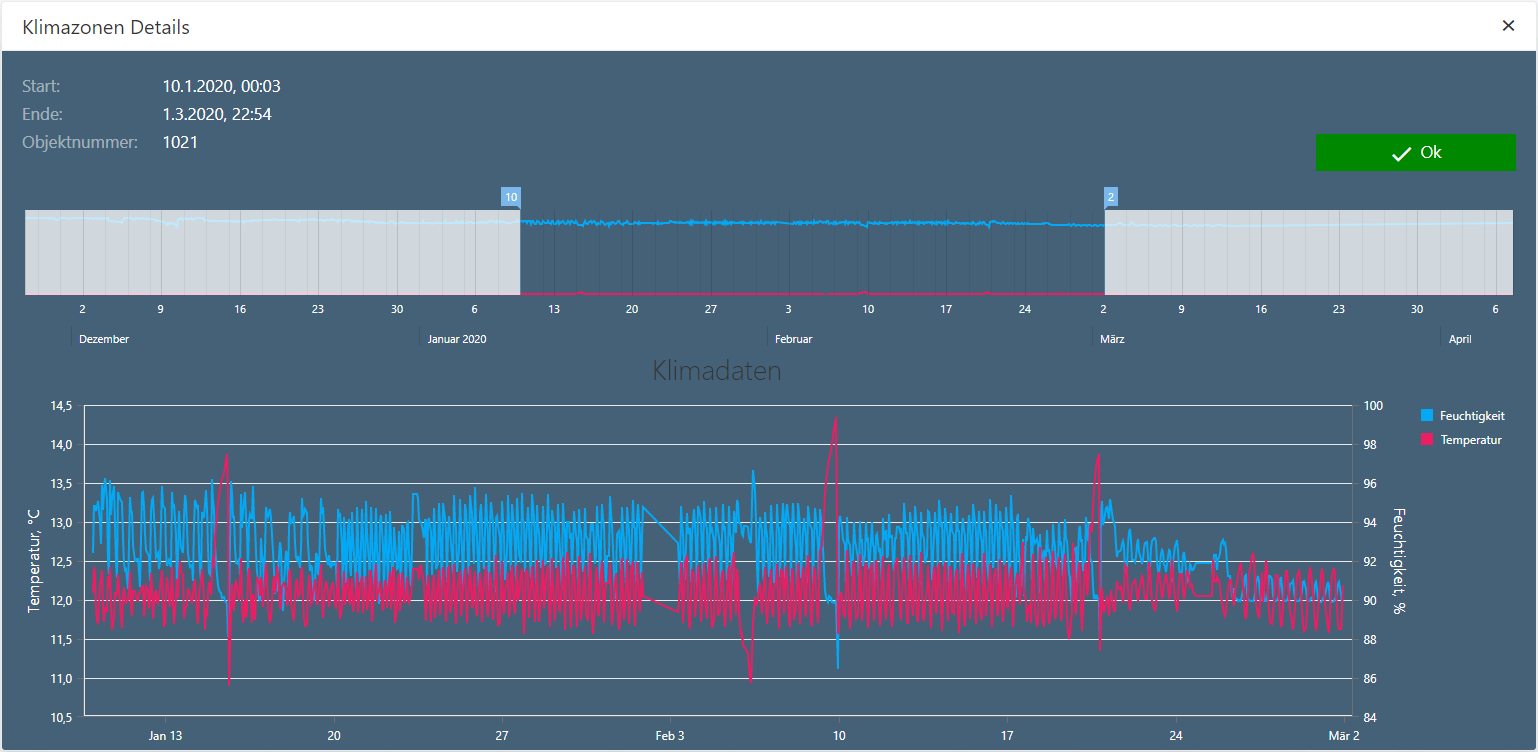Close the Klimazonen Details dialog

coord(1508,26)
